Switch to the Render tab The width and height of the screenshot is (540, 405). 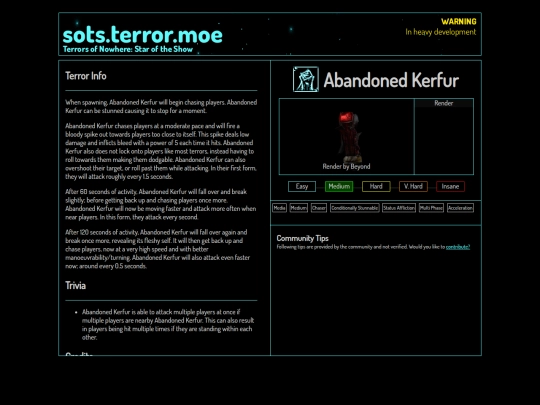coord(444,103)
